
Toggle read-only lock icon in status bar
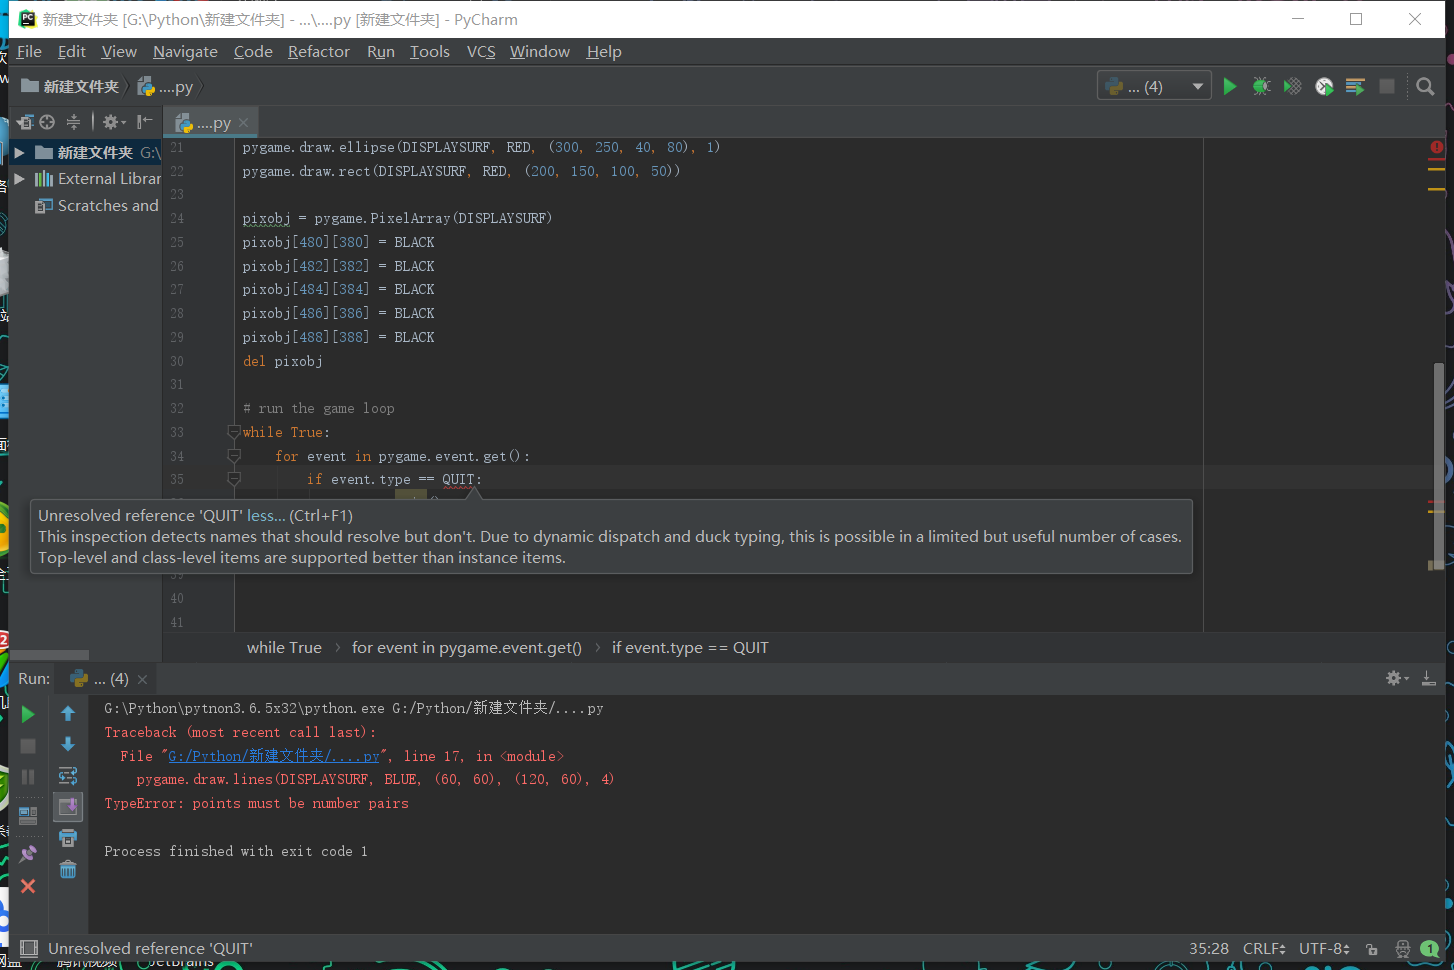click(x=1372, y=949)
